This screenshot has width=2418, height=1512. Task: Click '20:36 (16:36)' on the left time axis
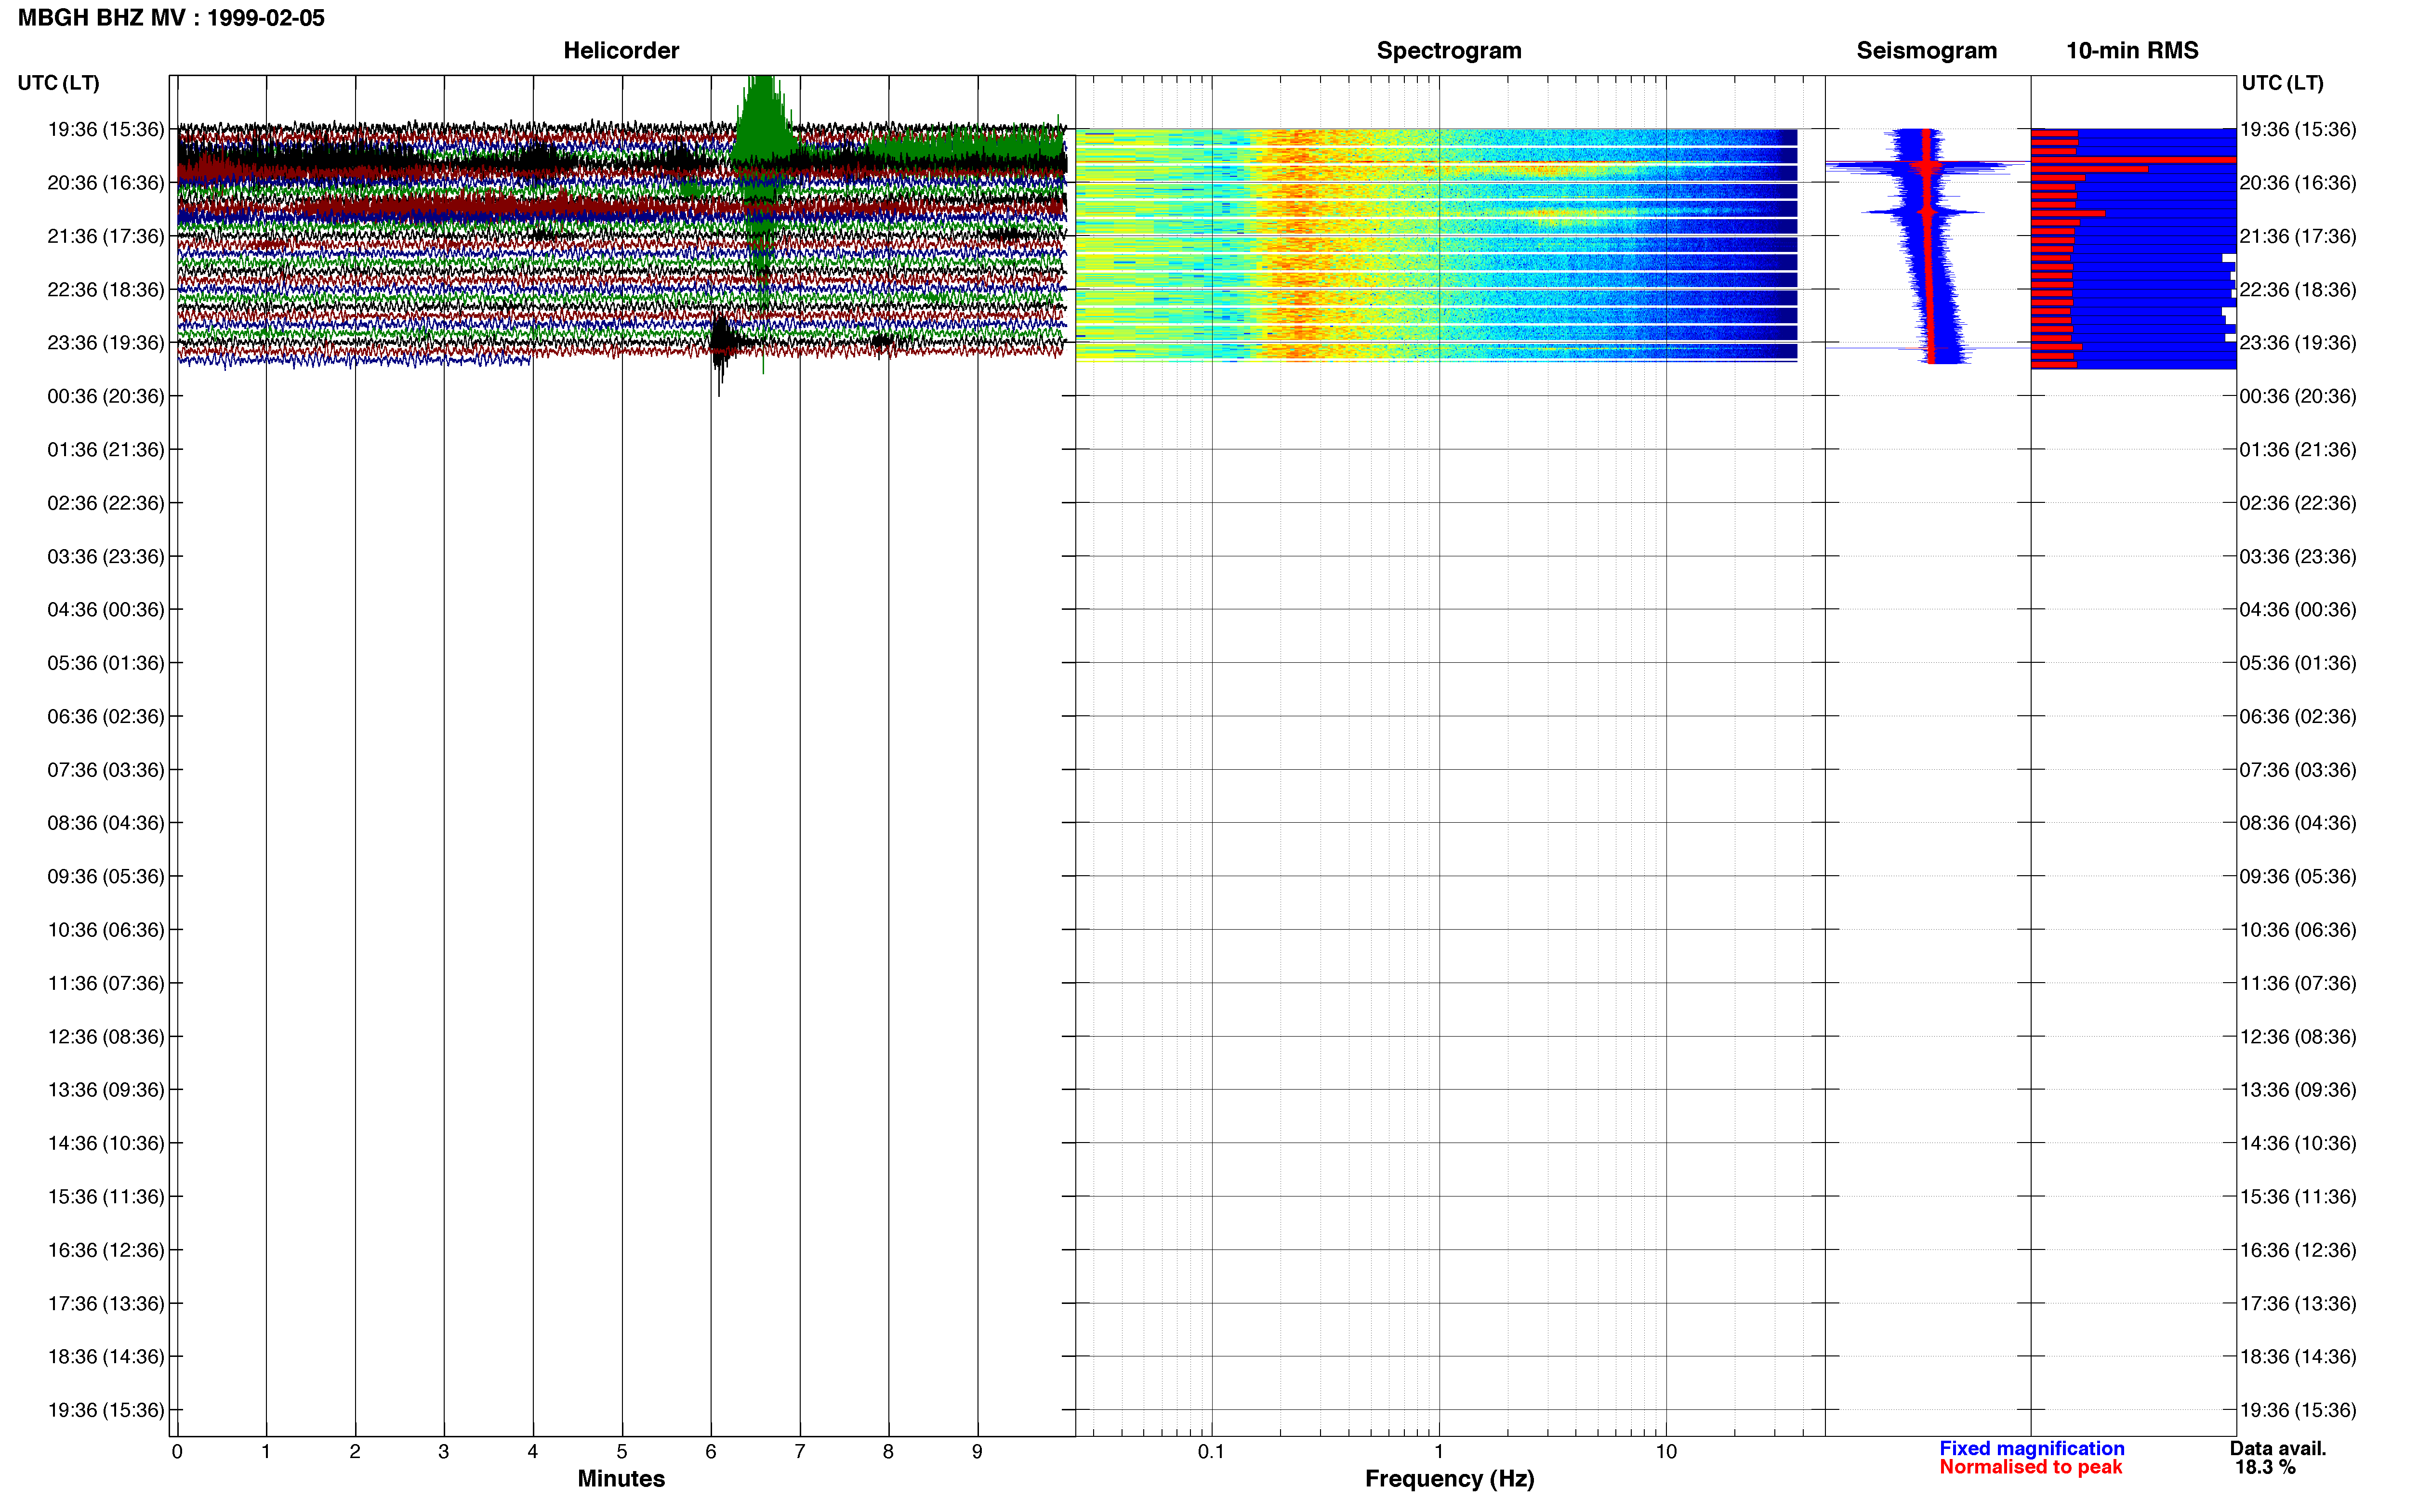click(106, 183)
